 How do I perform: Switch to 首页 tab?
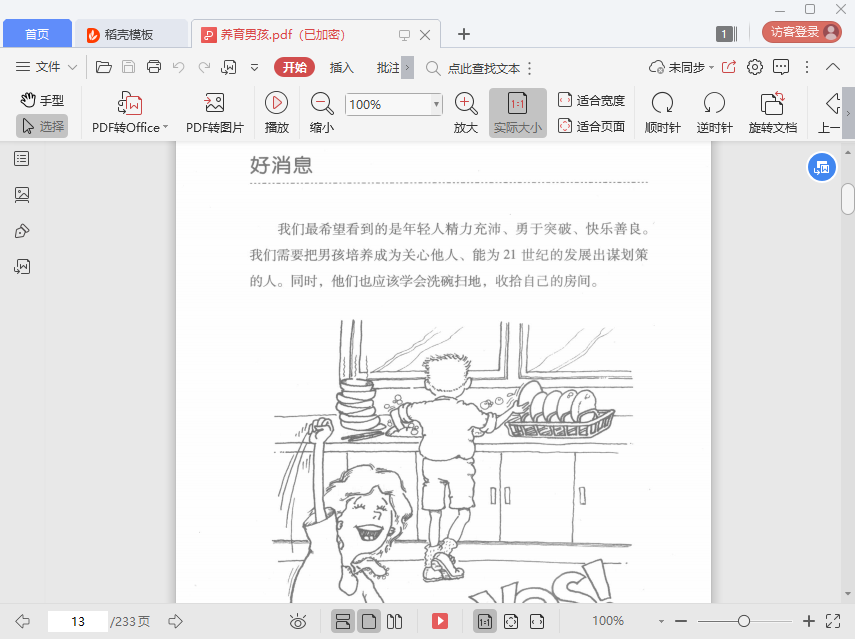click(37, 34)
